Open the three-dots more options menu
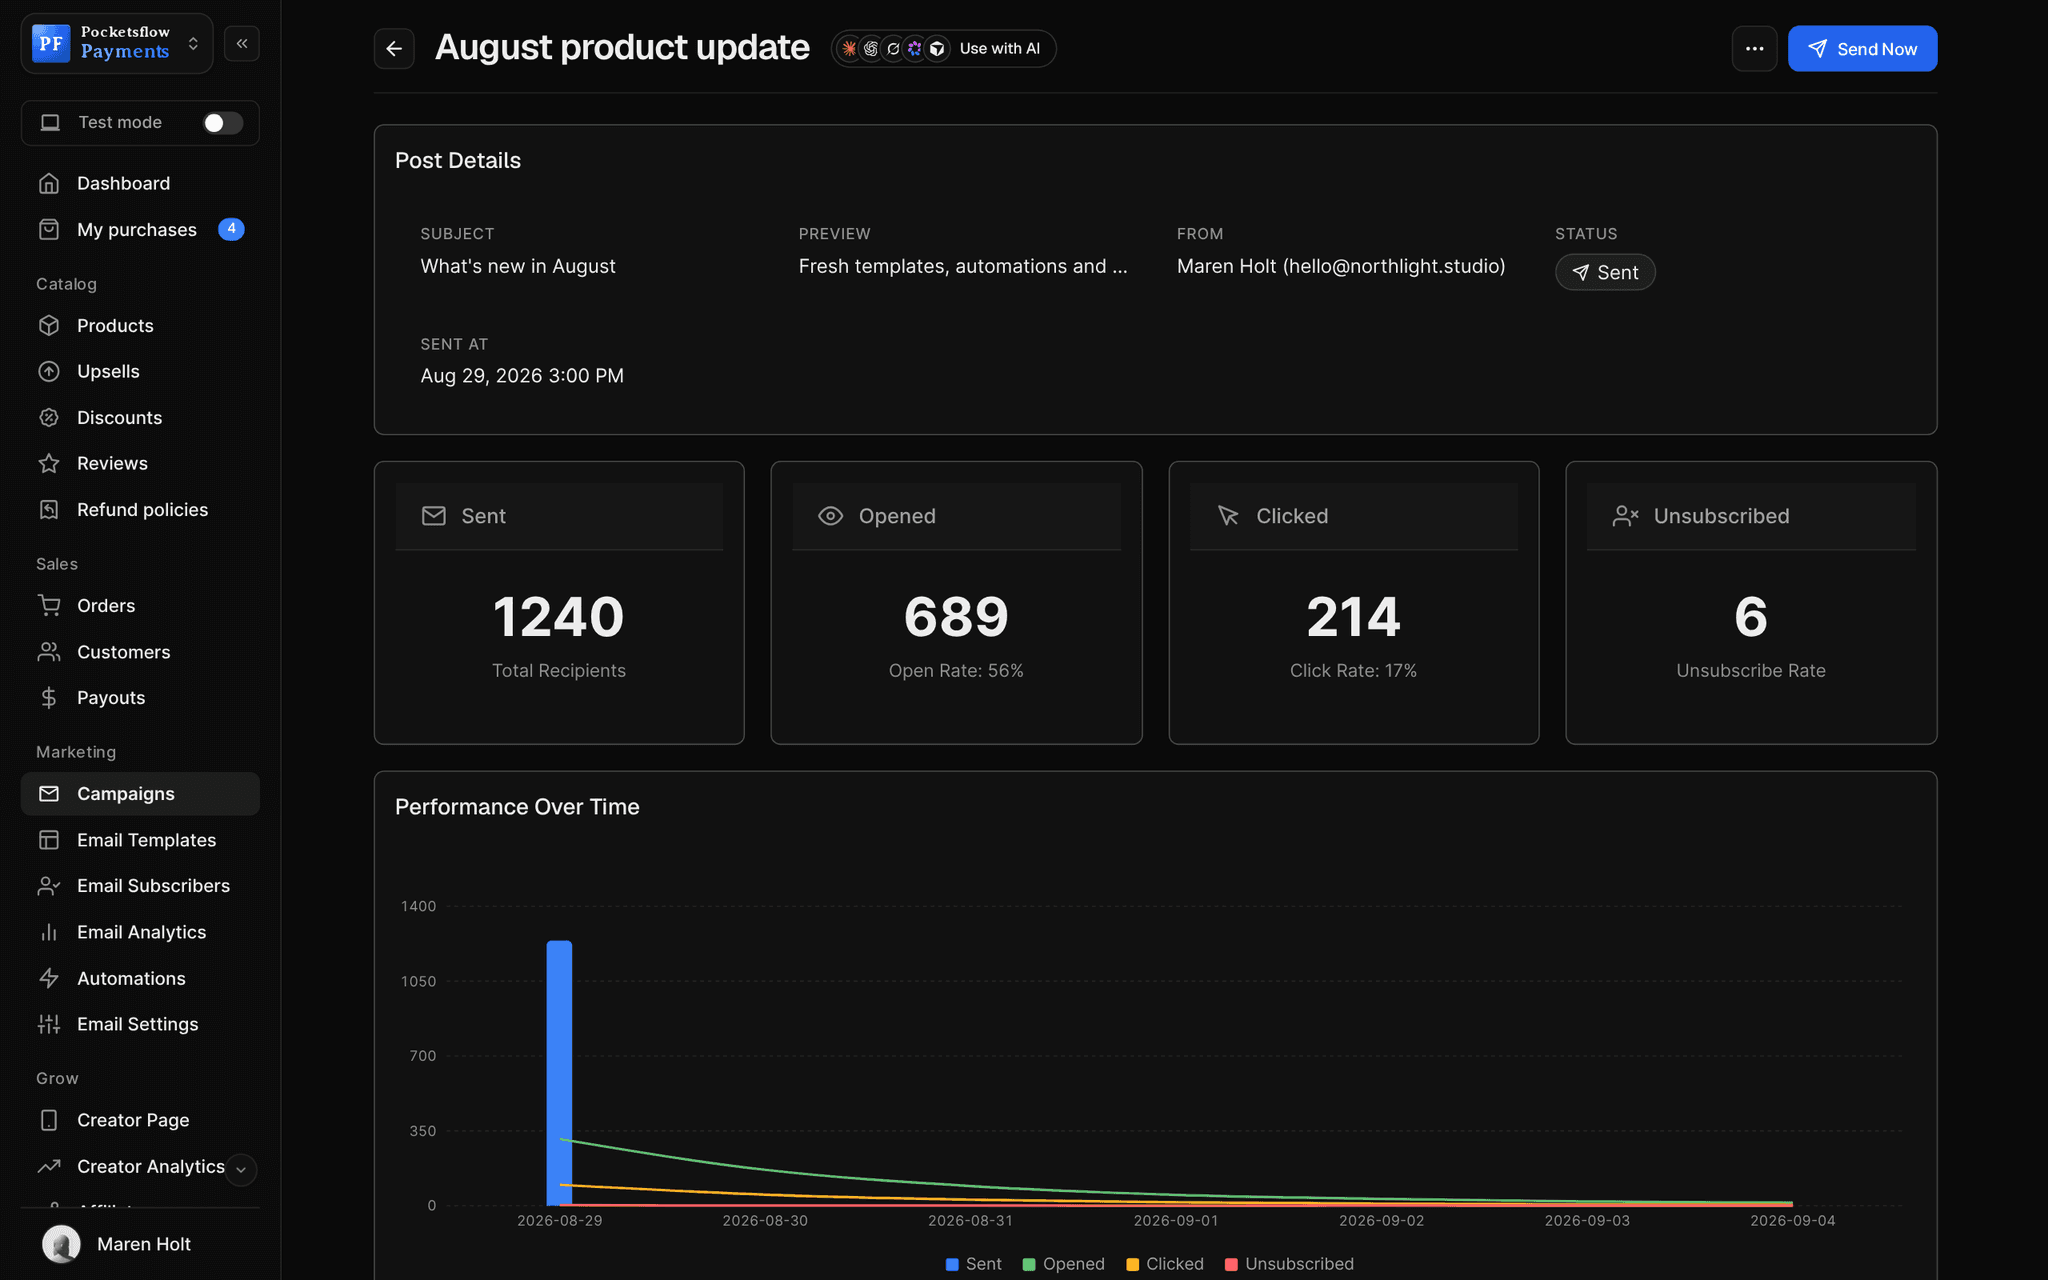This screenshot has width=2048, height=1280. coord(1754,48)
